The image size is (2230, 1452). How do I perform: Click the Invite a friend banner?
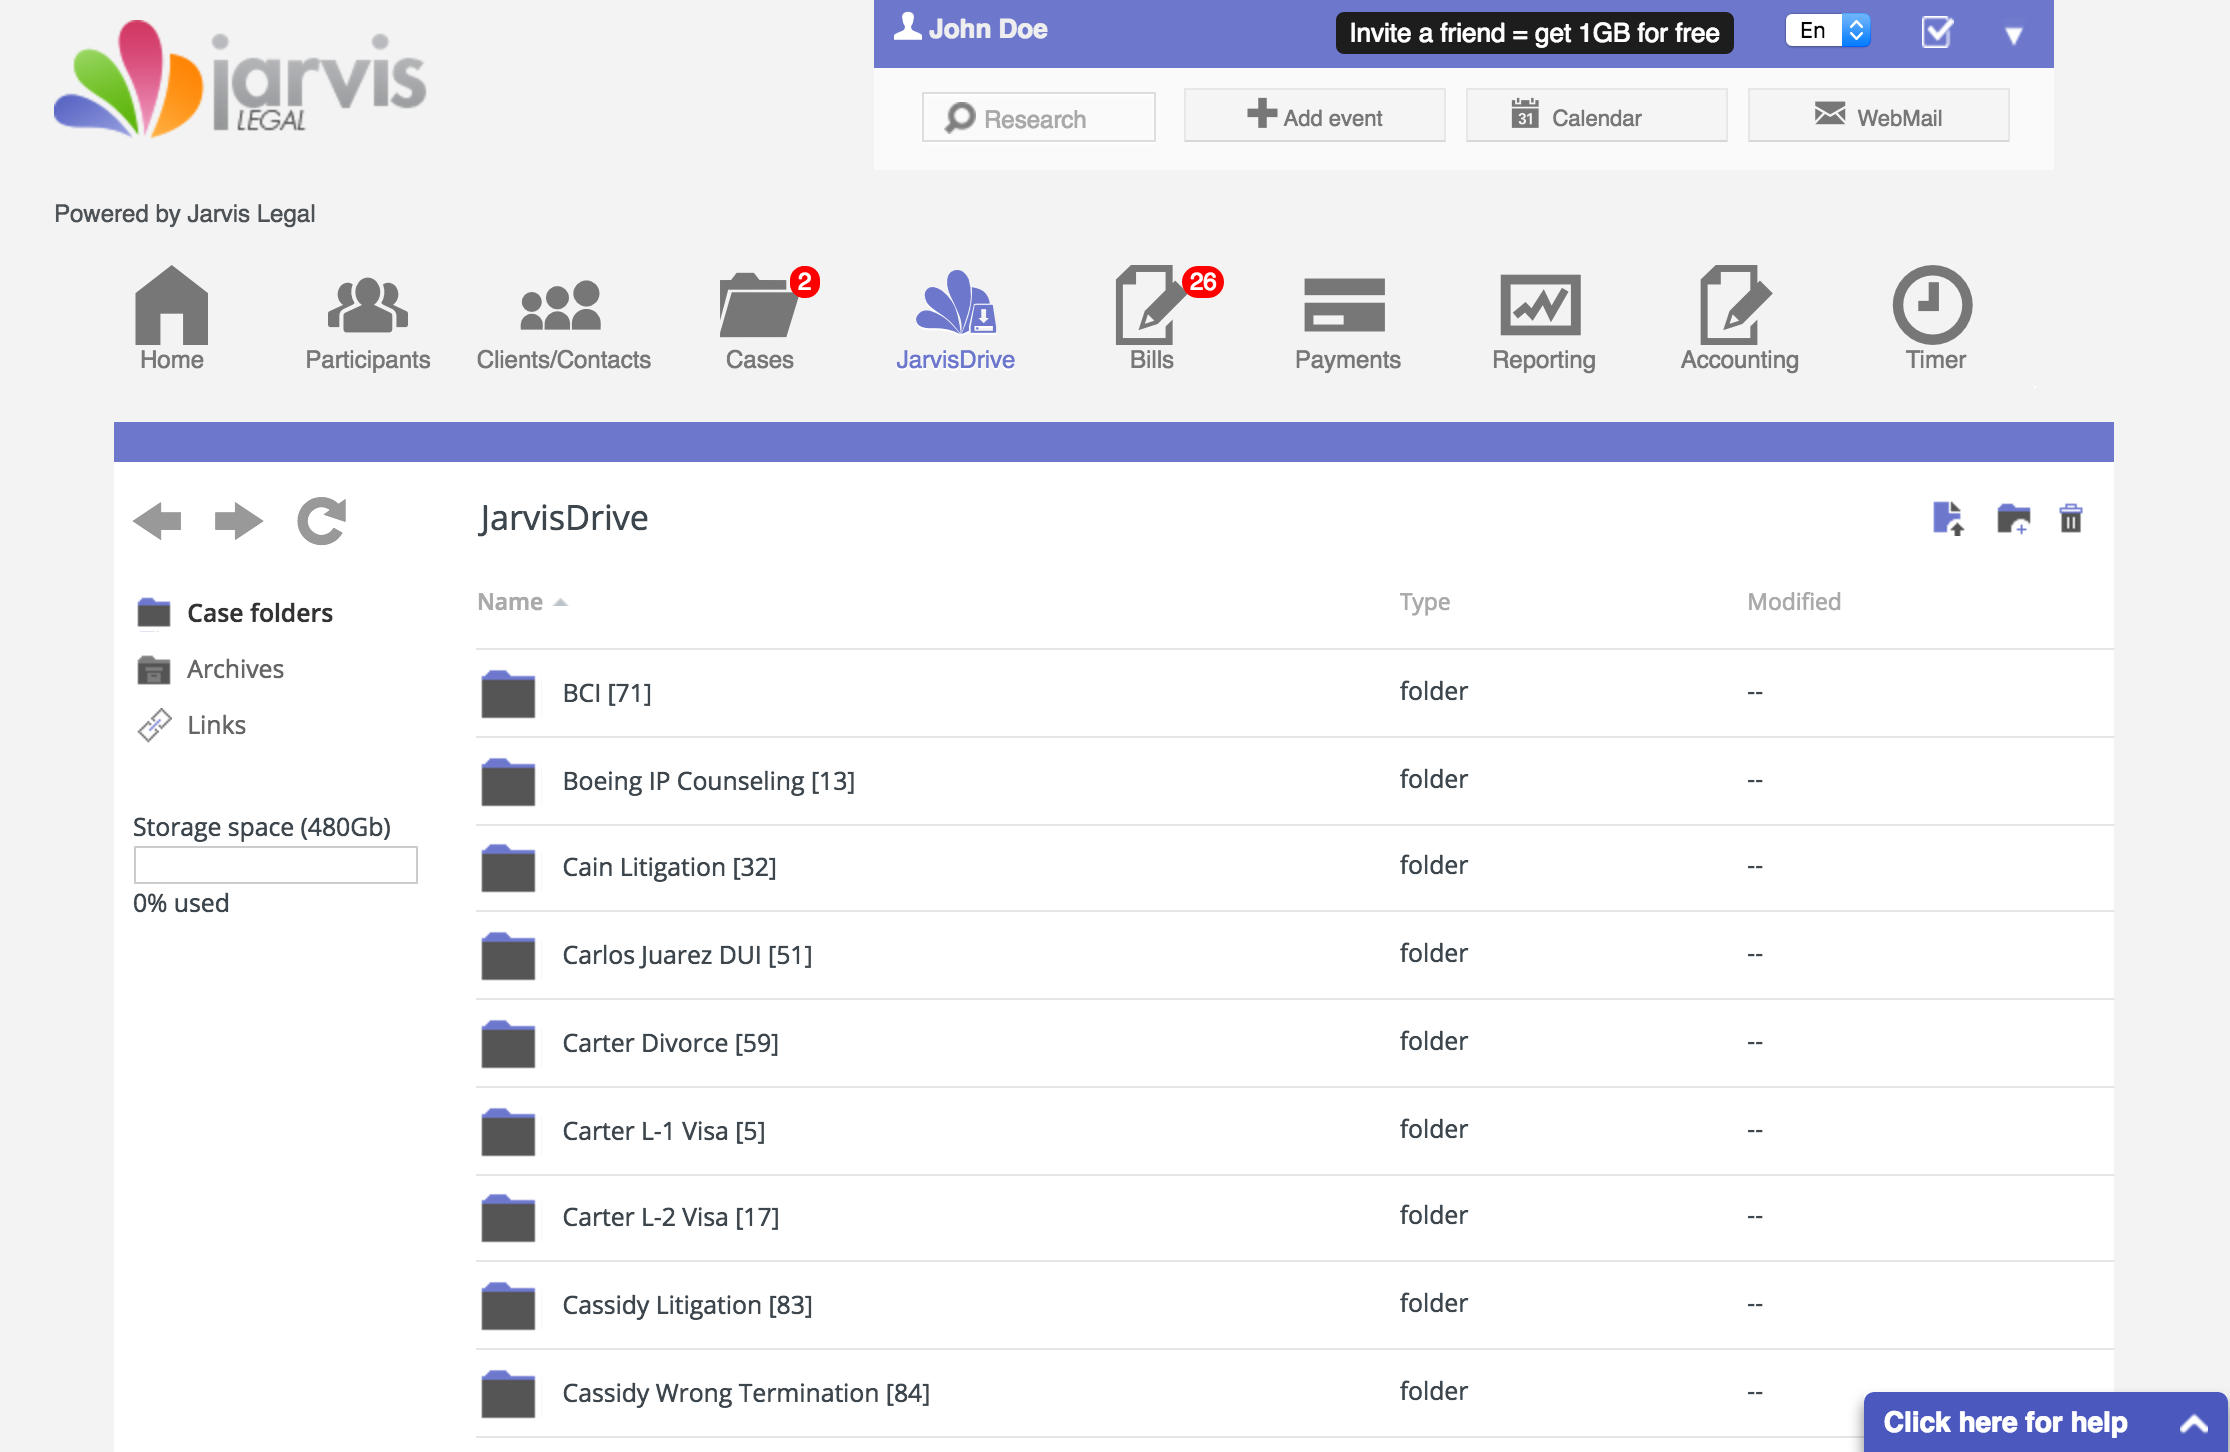(1534, 33)
